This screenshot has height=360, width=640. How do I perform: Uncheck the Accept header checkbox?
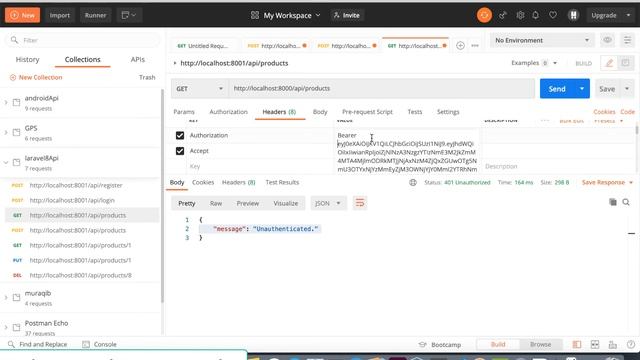pyautogui.click(x=180, y=151)
